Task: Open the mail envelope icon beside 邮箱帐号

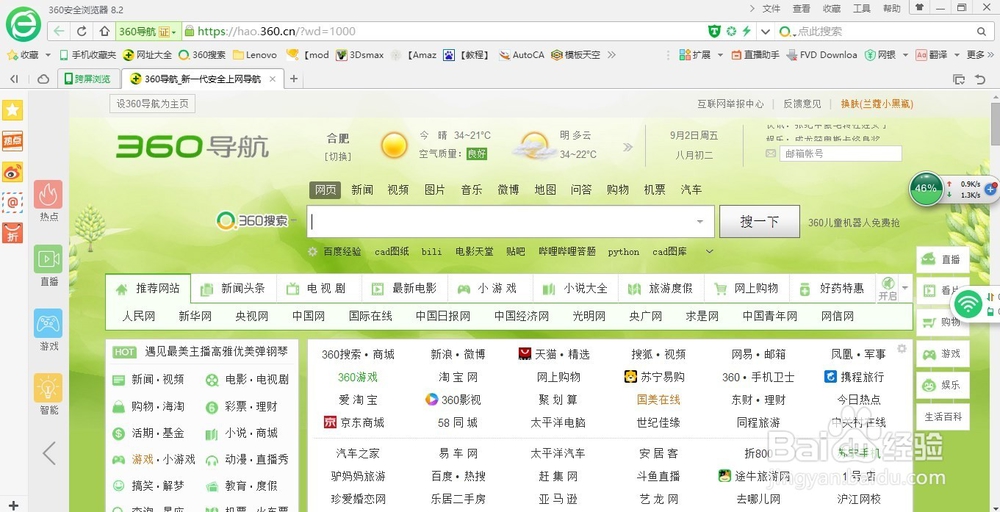Action: point(771,154)
